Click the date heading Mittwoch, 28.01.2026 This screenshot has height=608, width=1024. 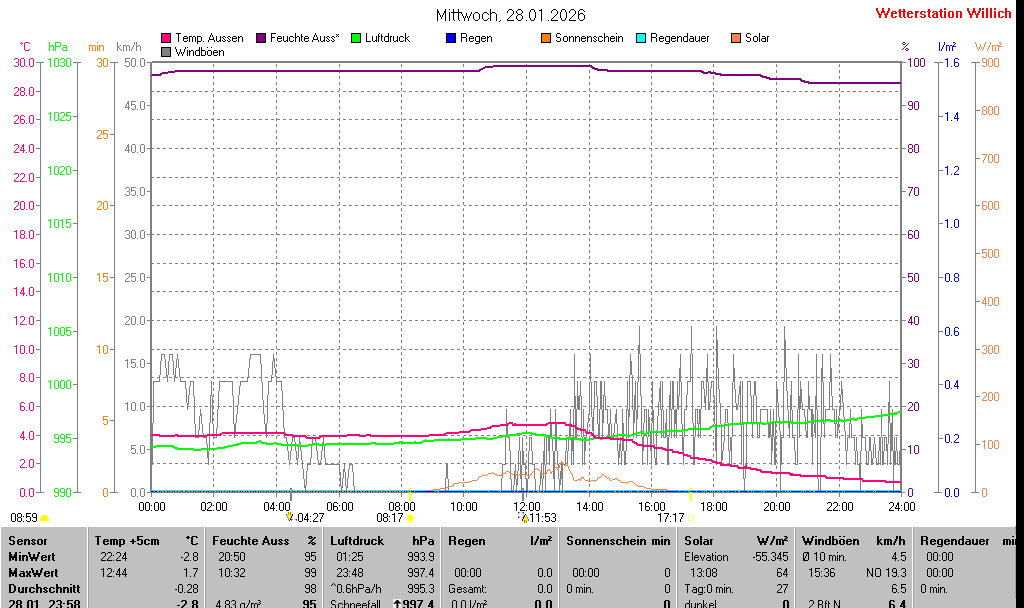[x=511, y=15]
